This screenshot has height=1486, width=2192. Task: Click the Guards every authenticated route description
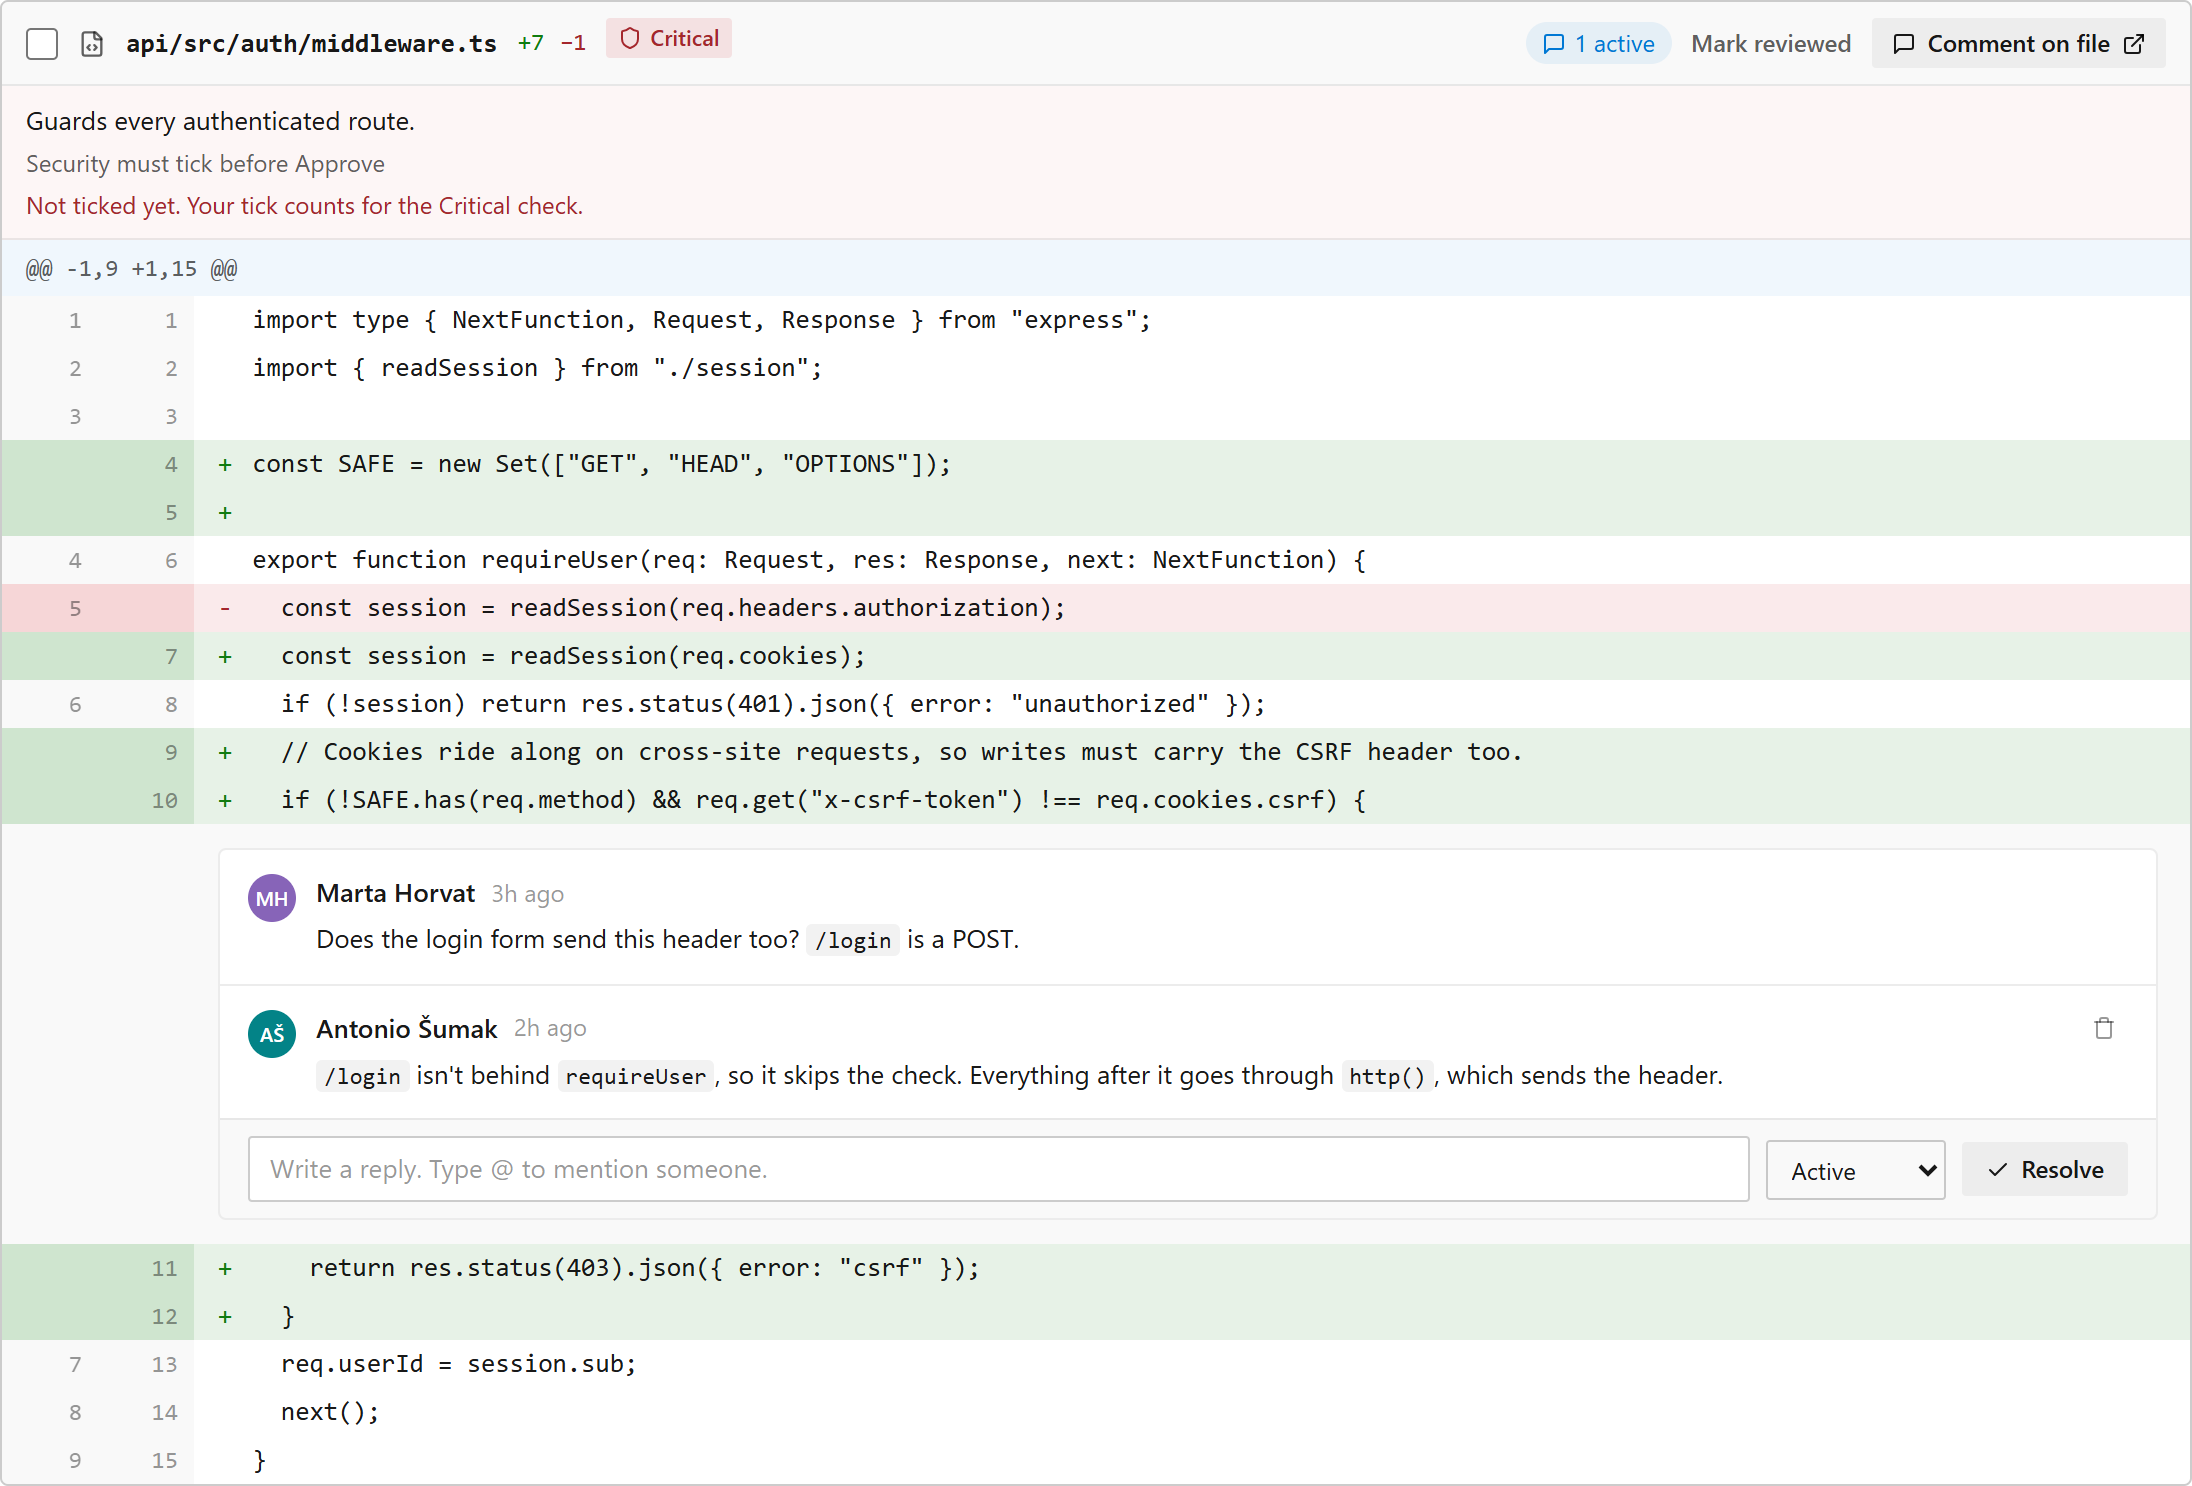tap(220, 121)
